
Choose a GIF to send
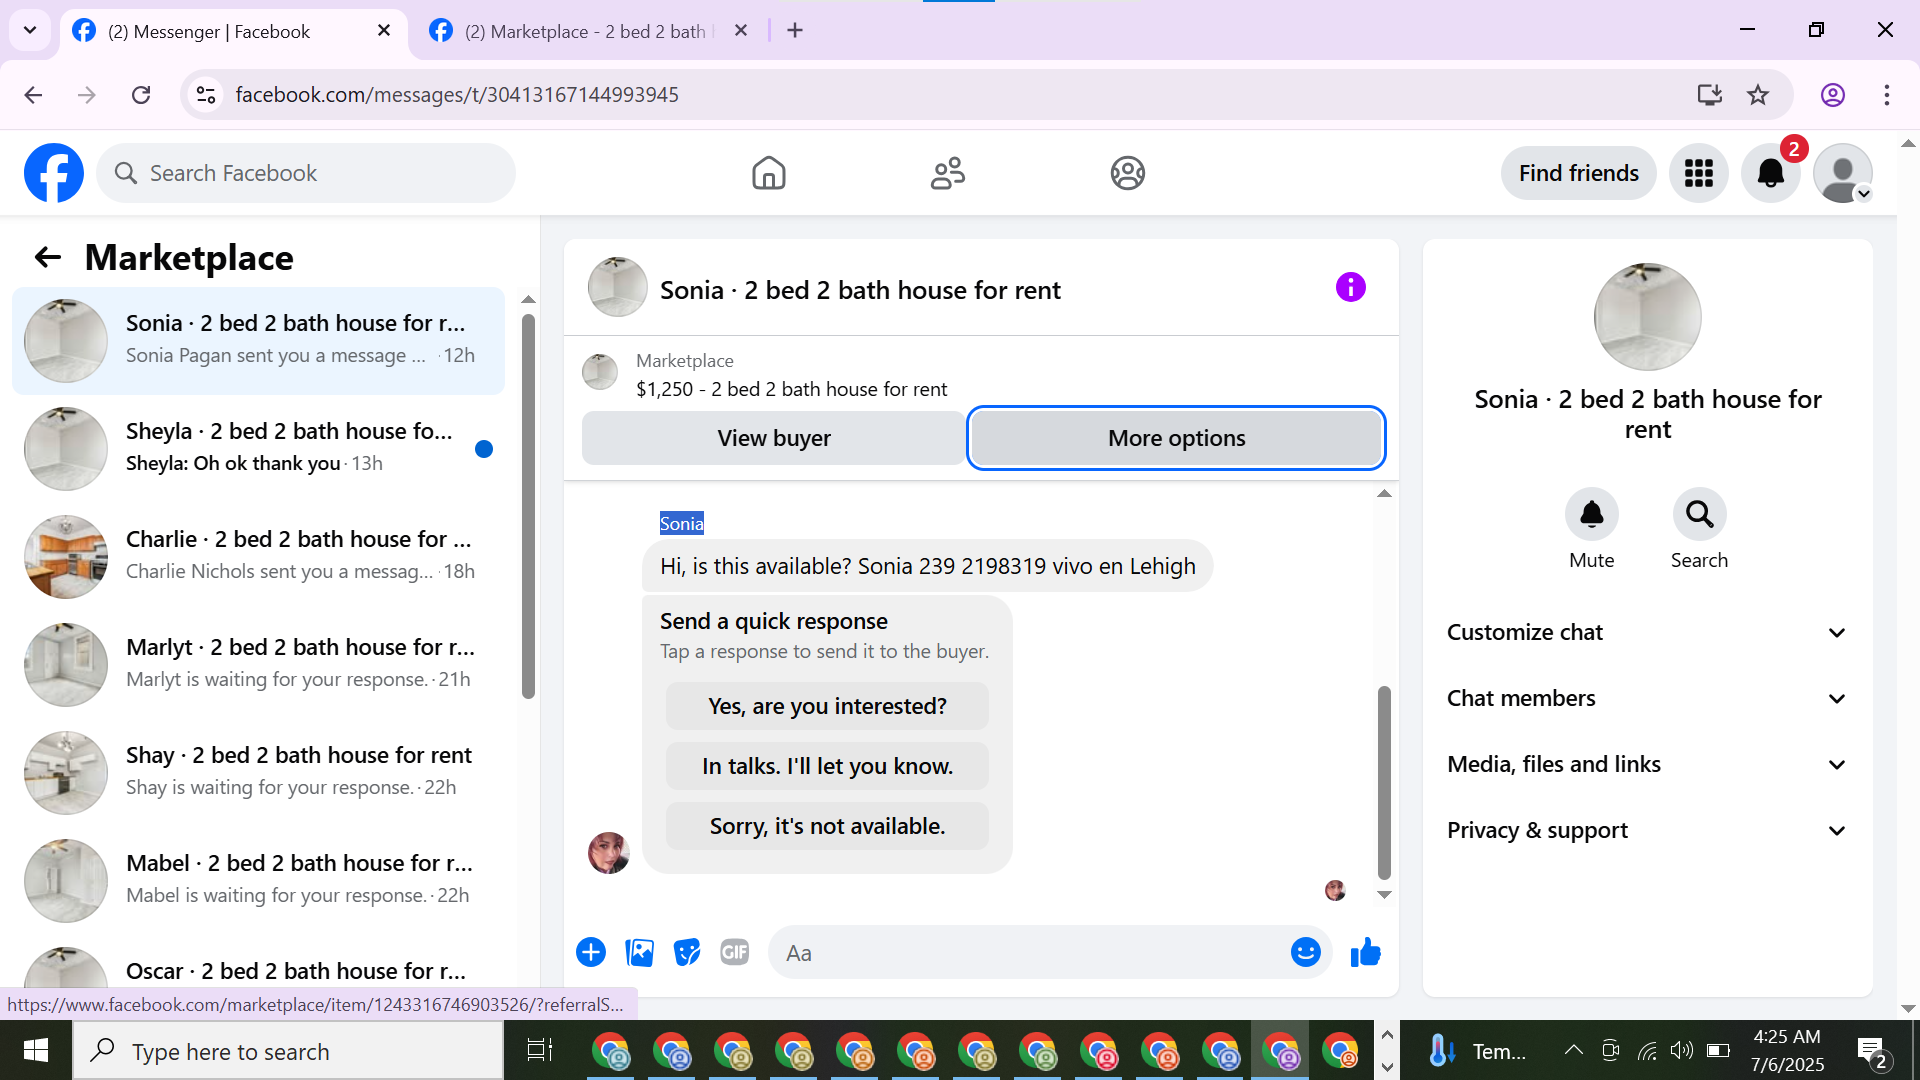[735, 952]
